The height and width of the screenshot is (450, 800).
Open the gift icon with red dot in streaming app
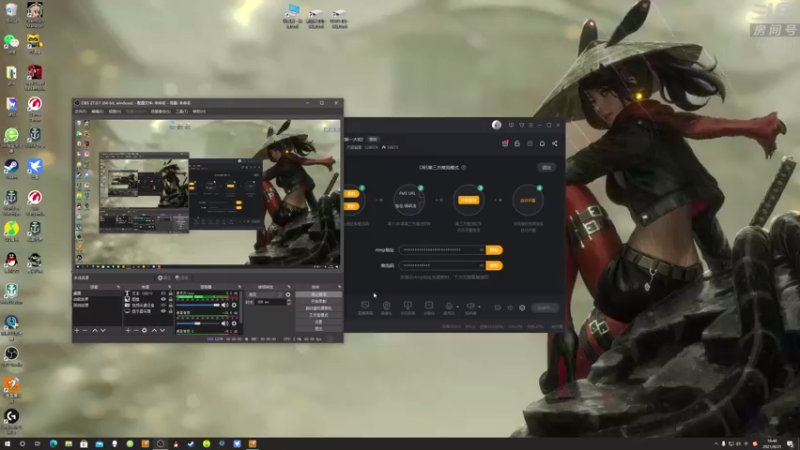click(505, 143)
